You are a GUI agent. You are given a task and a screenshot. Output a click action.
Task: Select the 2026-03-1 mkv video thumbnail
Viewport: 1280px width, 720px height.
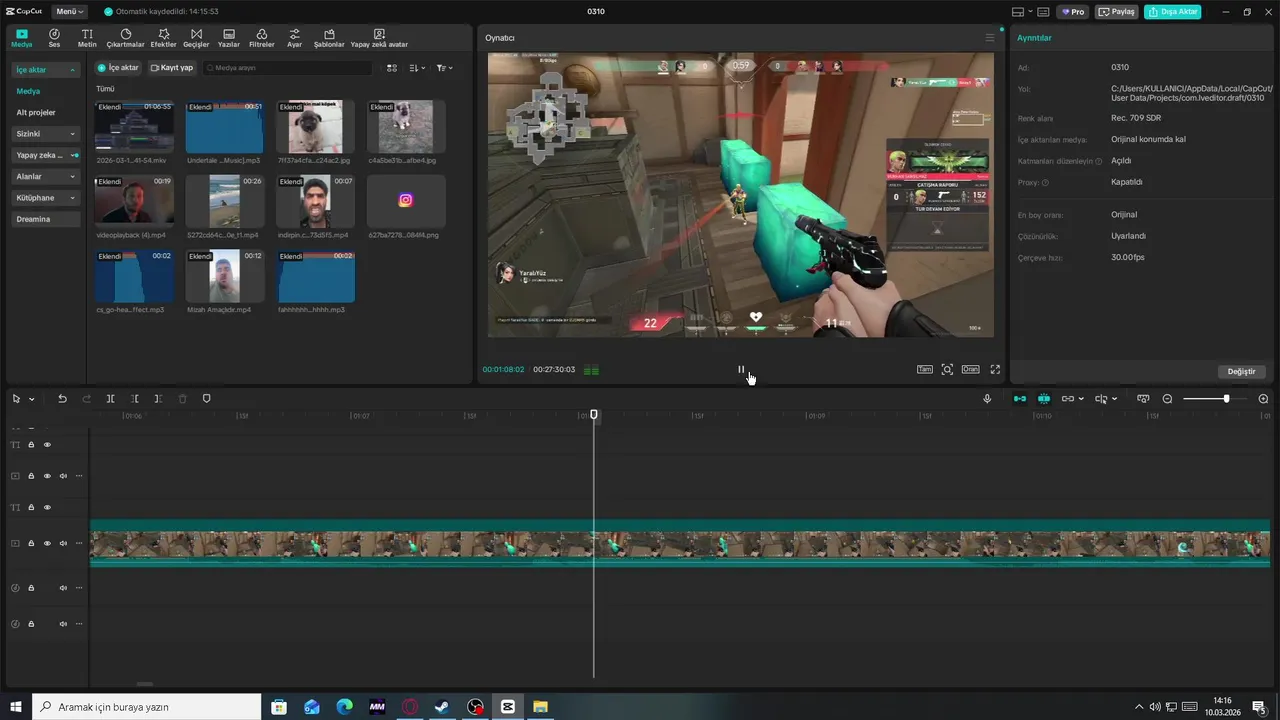tap(134, 127)
